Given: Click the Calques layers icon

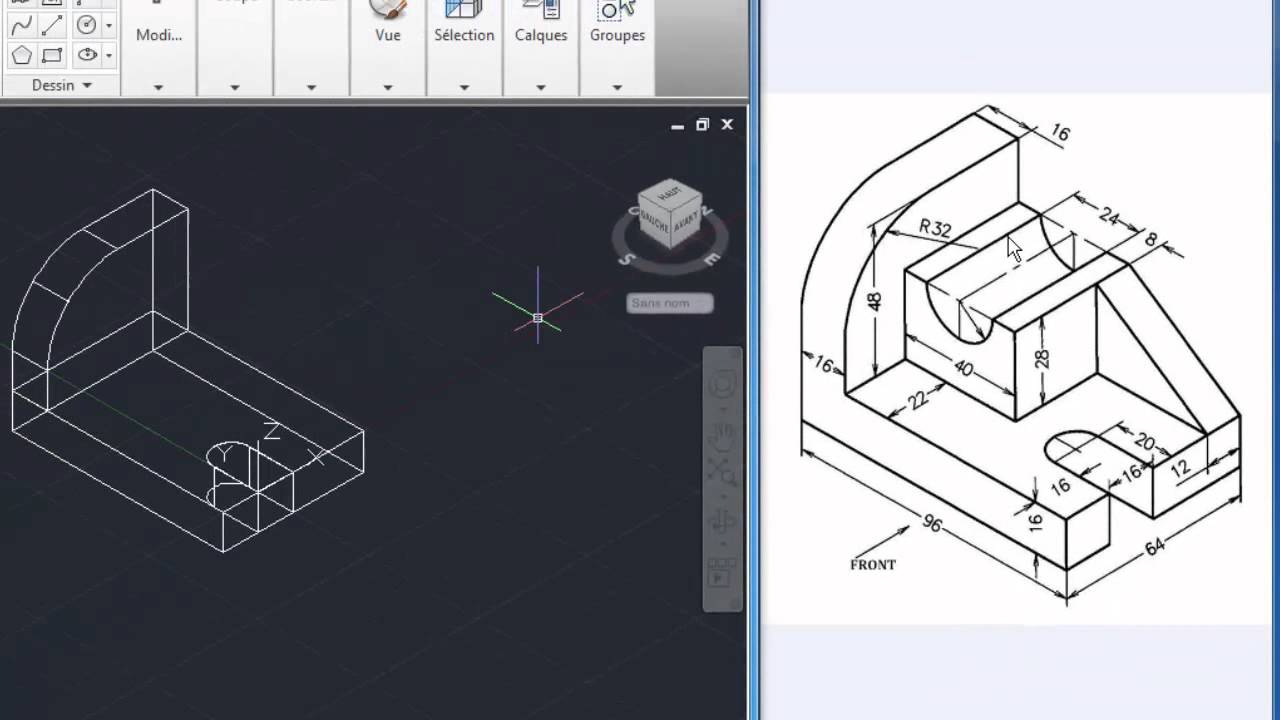Looking at the screenshot, I should [541, 9].
